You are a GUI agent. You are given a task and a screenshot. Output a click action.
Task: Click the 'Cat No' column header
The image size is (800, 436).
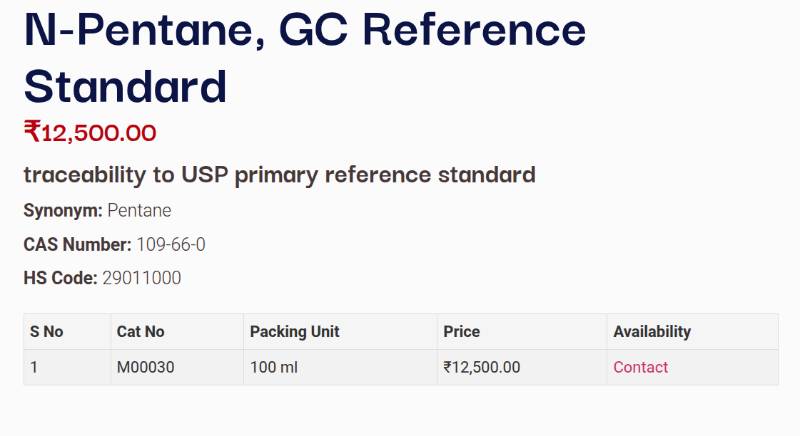coord(141,331)
